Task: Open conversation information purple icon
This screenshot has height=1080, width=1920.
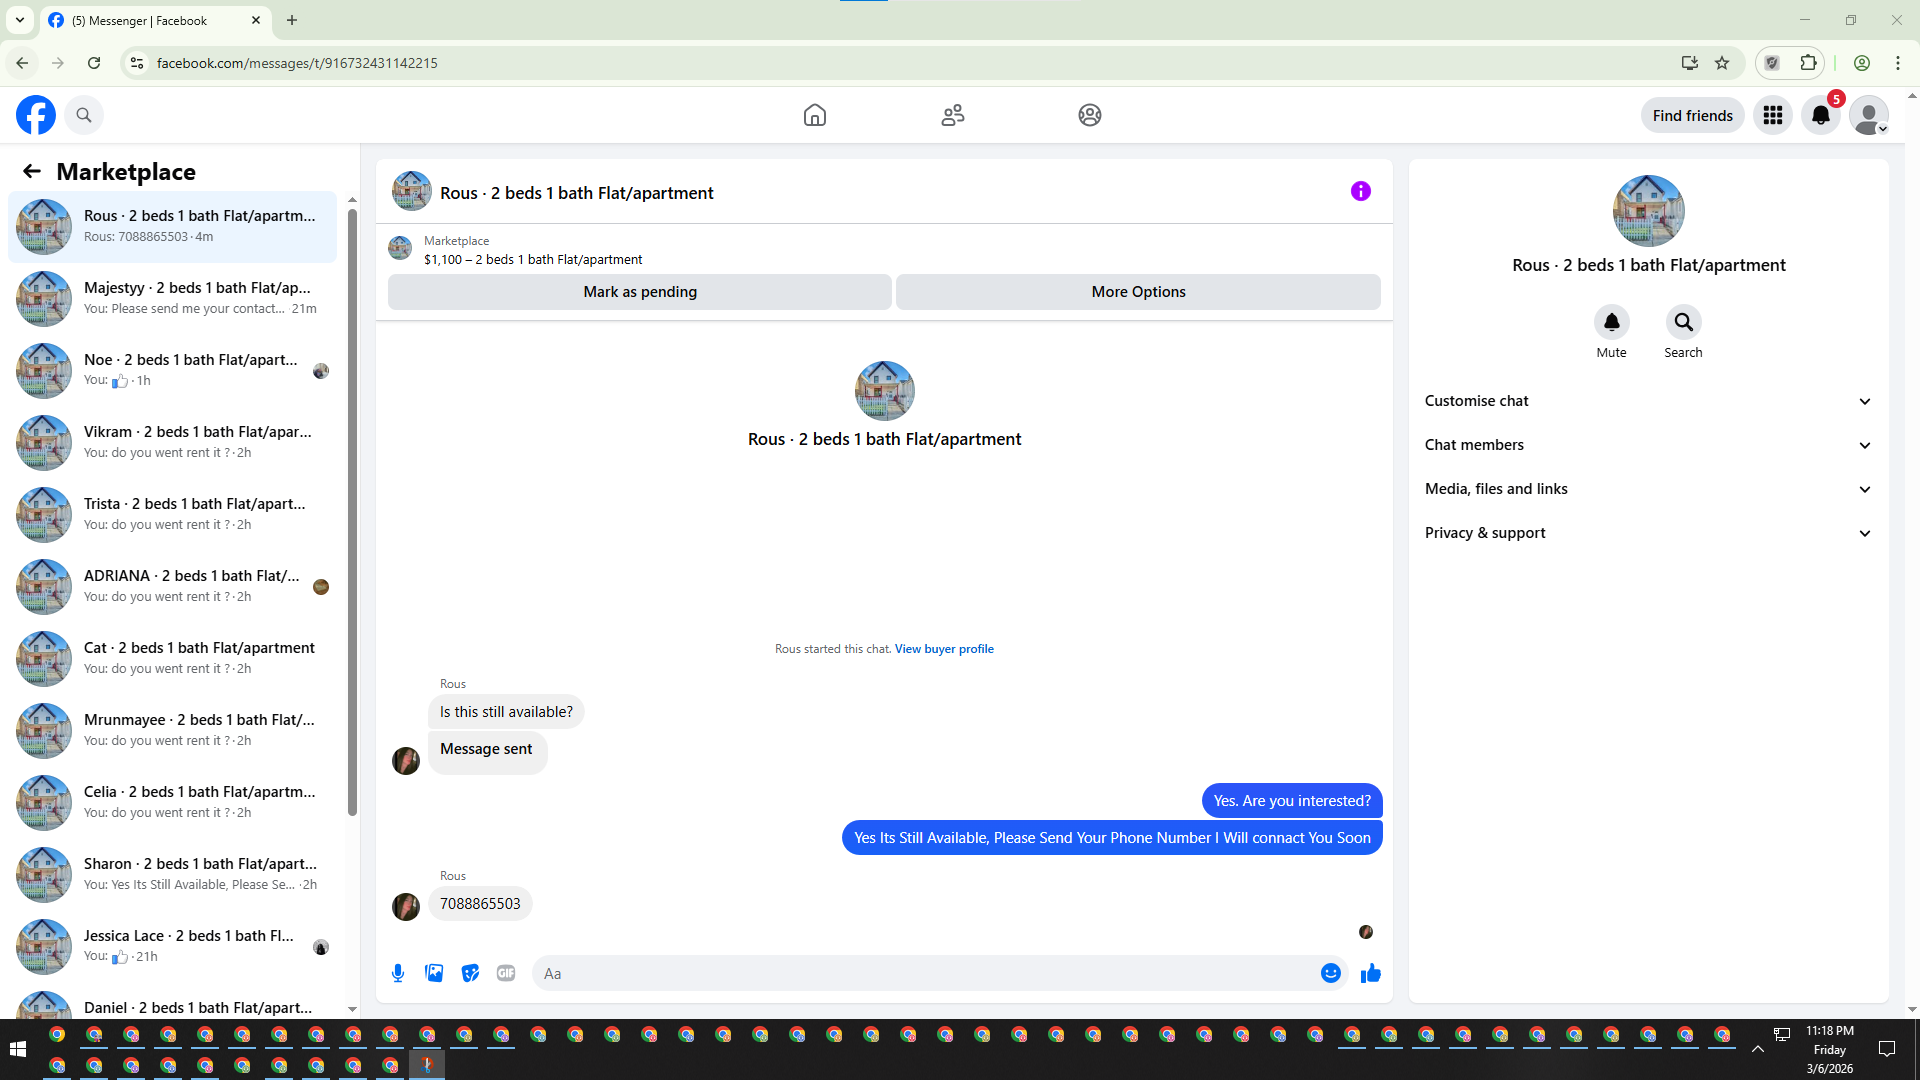Action: coord(1360,191)
